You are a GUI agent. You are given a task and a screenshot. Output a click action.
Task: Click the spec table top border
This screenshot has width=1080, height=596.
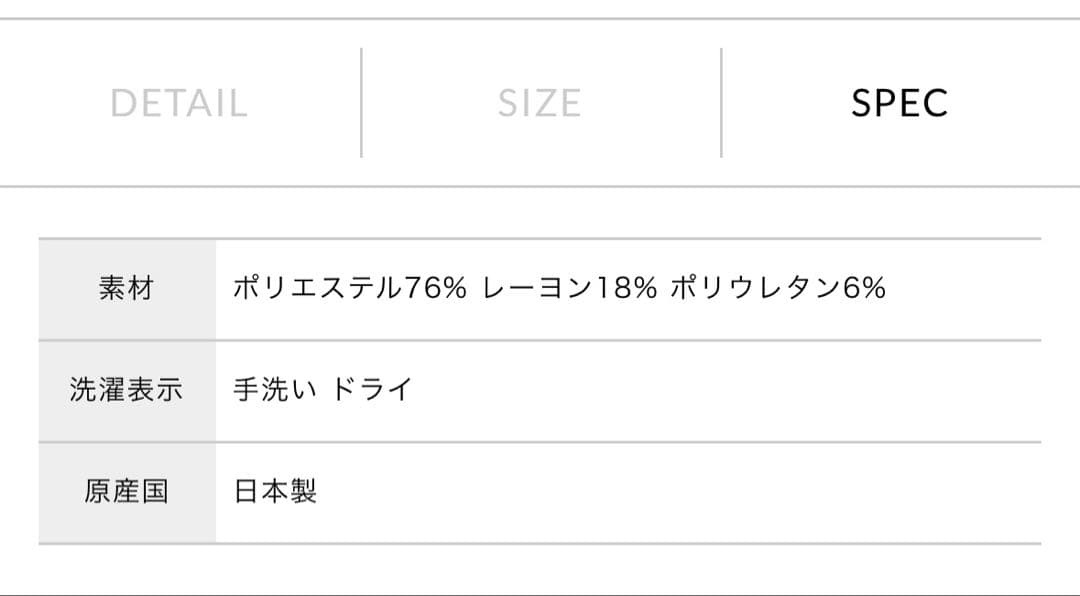540,238
